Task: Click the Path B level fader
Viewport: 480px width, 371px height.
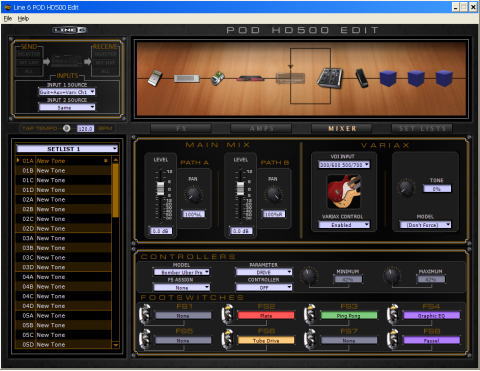Action: click(240, 189)
